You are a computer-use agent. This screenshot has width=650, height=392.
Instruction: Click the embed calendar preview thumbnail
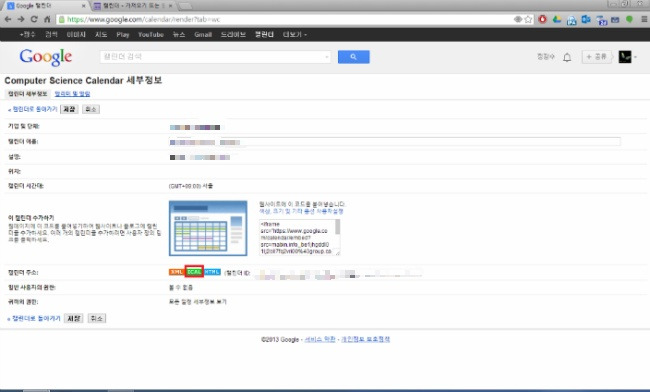(x=208, y=228)
